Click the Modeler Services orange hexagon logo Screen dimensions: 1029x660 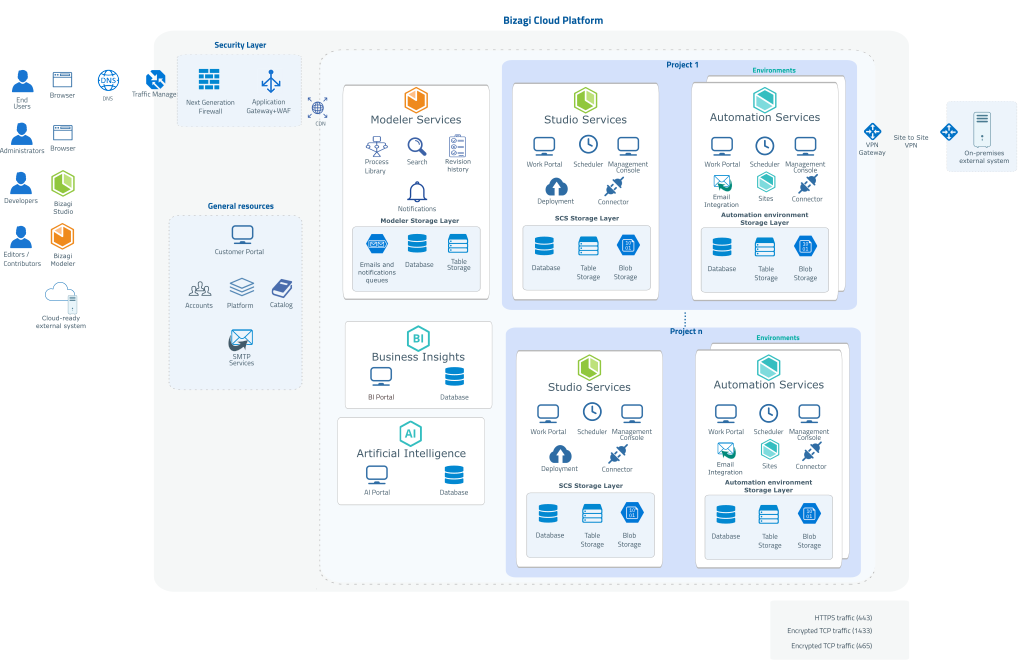[x=416, y=100]
